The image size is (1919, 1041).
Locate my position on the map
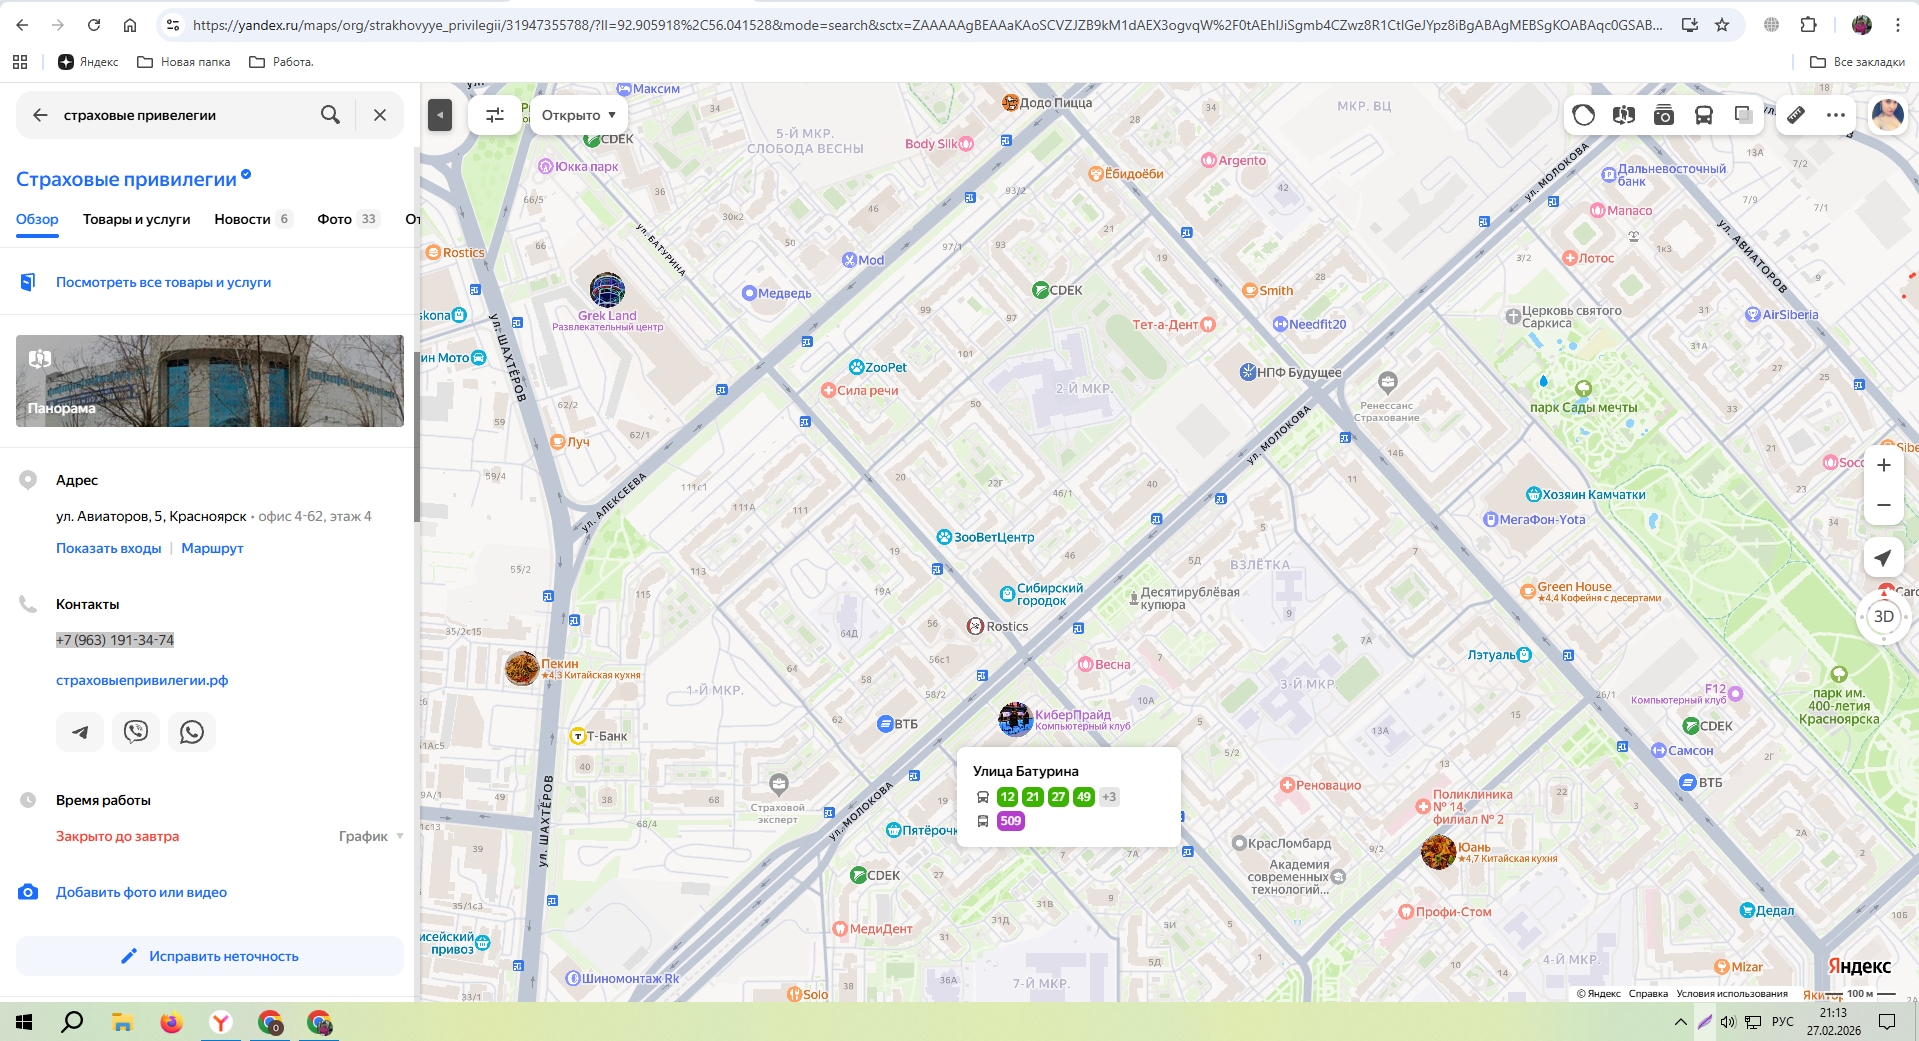(x=1883, y=558)
